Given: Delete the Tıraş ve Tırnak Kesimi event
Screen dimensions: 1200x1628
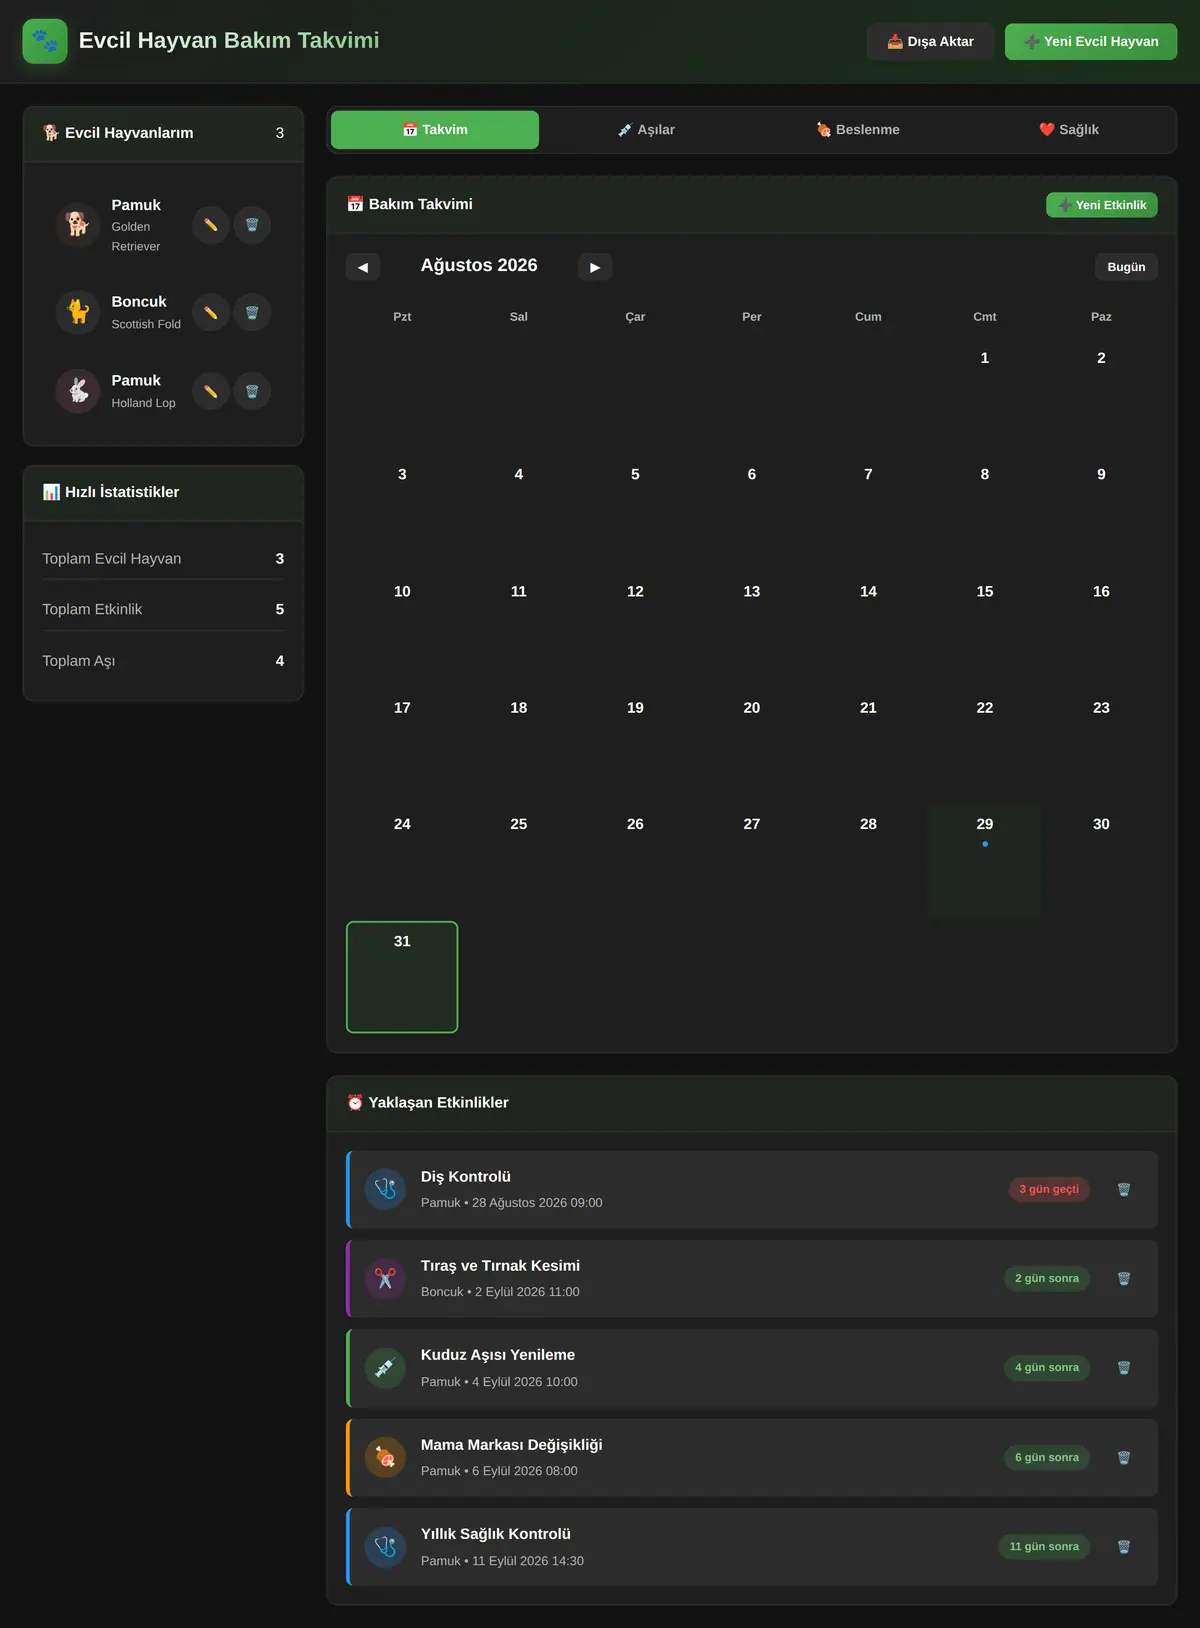Looking at the screenshot, I should [1124, 1278].
